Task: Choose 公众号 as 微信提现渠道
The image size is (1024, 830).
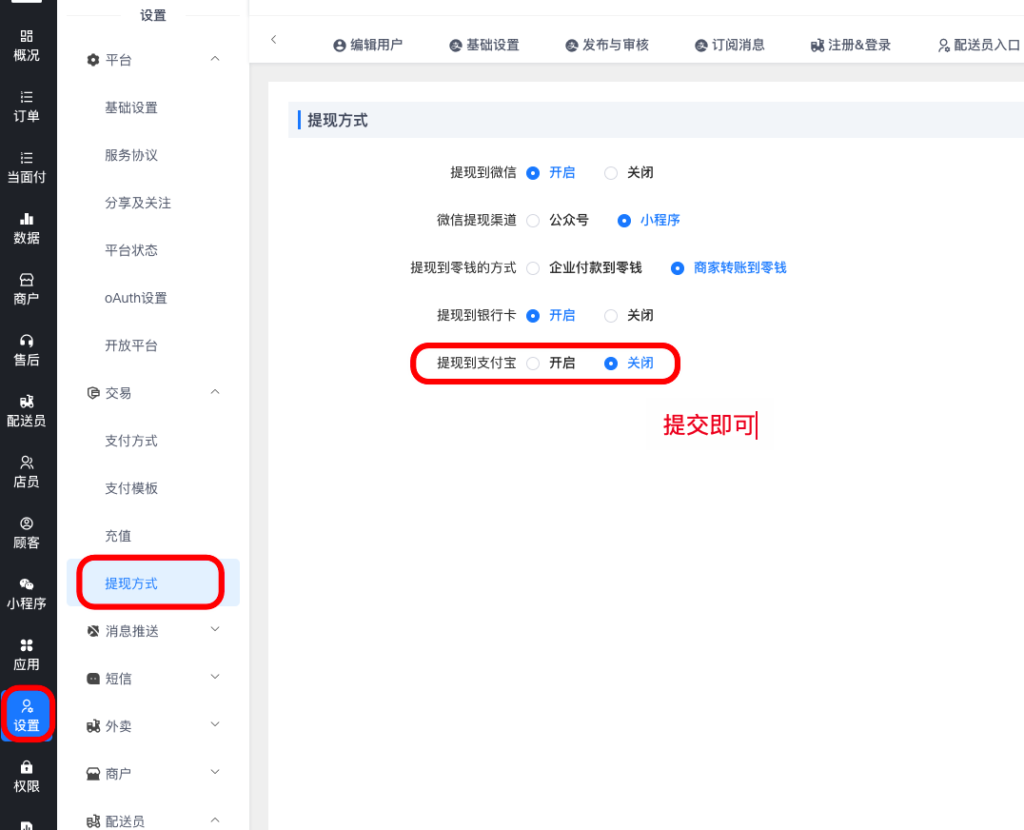Action: coord(533,220)
